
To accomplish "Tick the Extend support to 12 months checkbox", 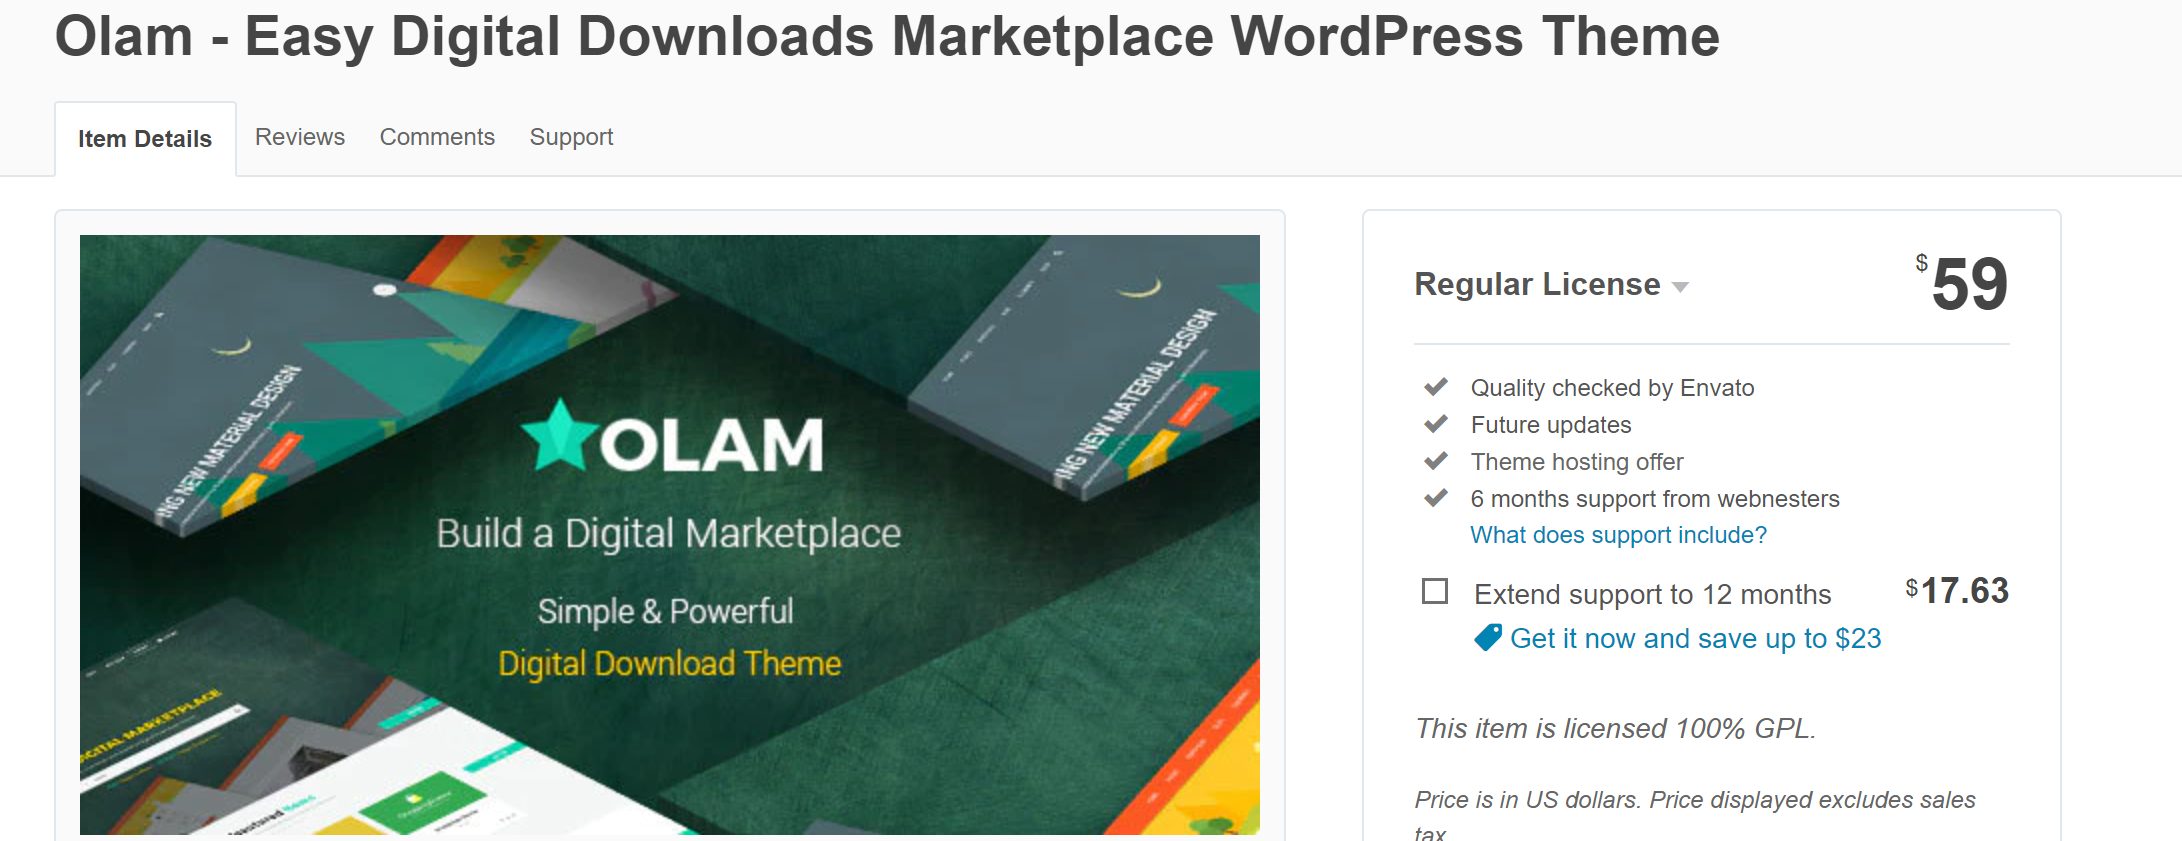I will (1435, 591).
